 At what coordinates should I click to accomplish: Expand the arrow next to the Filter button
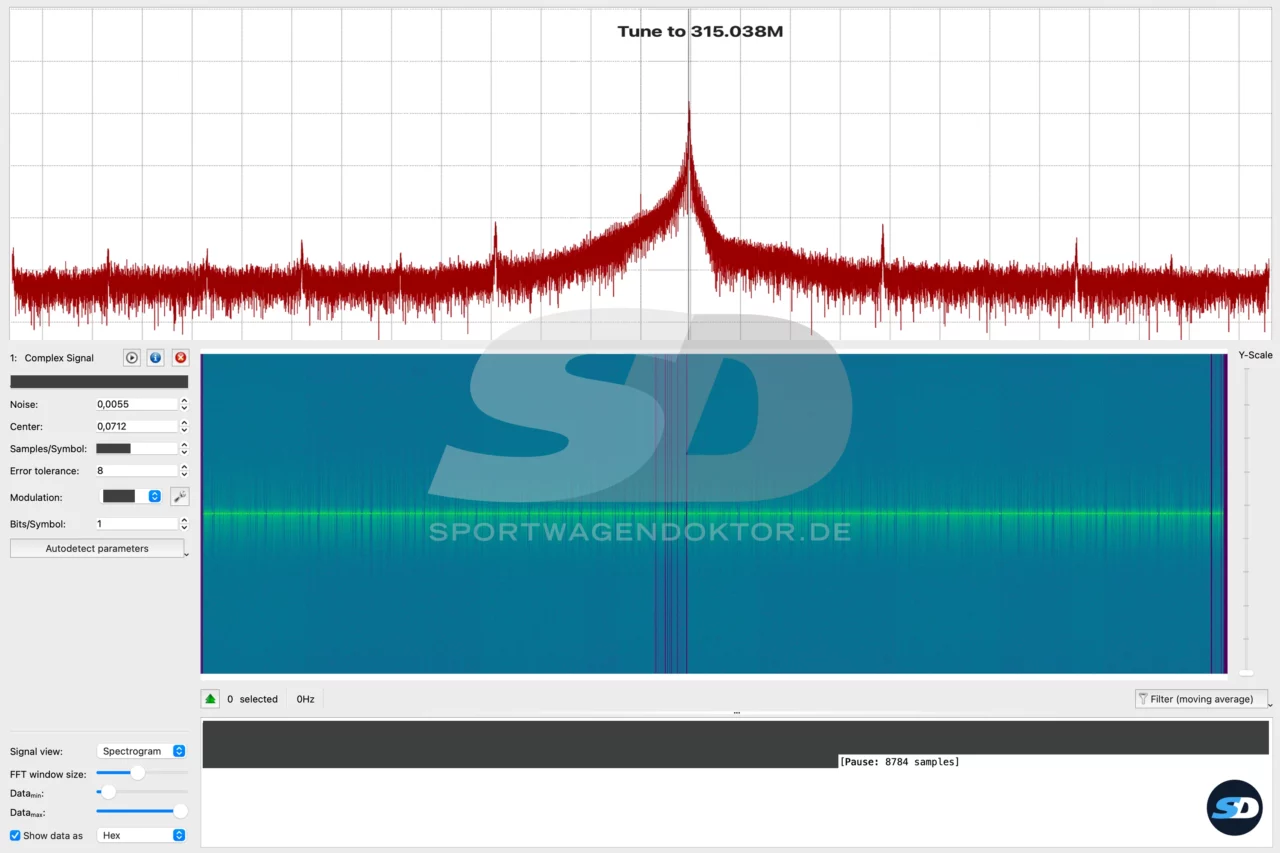[1270, 703]
